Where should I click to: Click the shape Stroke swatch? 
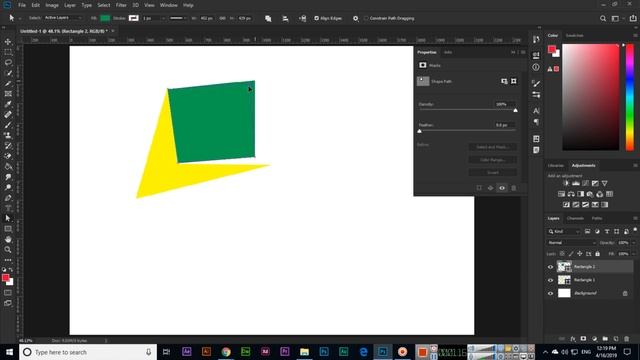click(133, 18)
